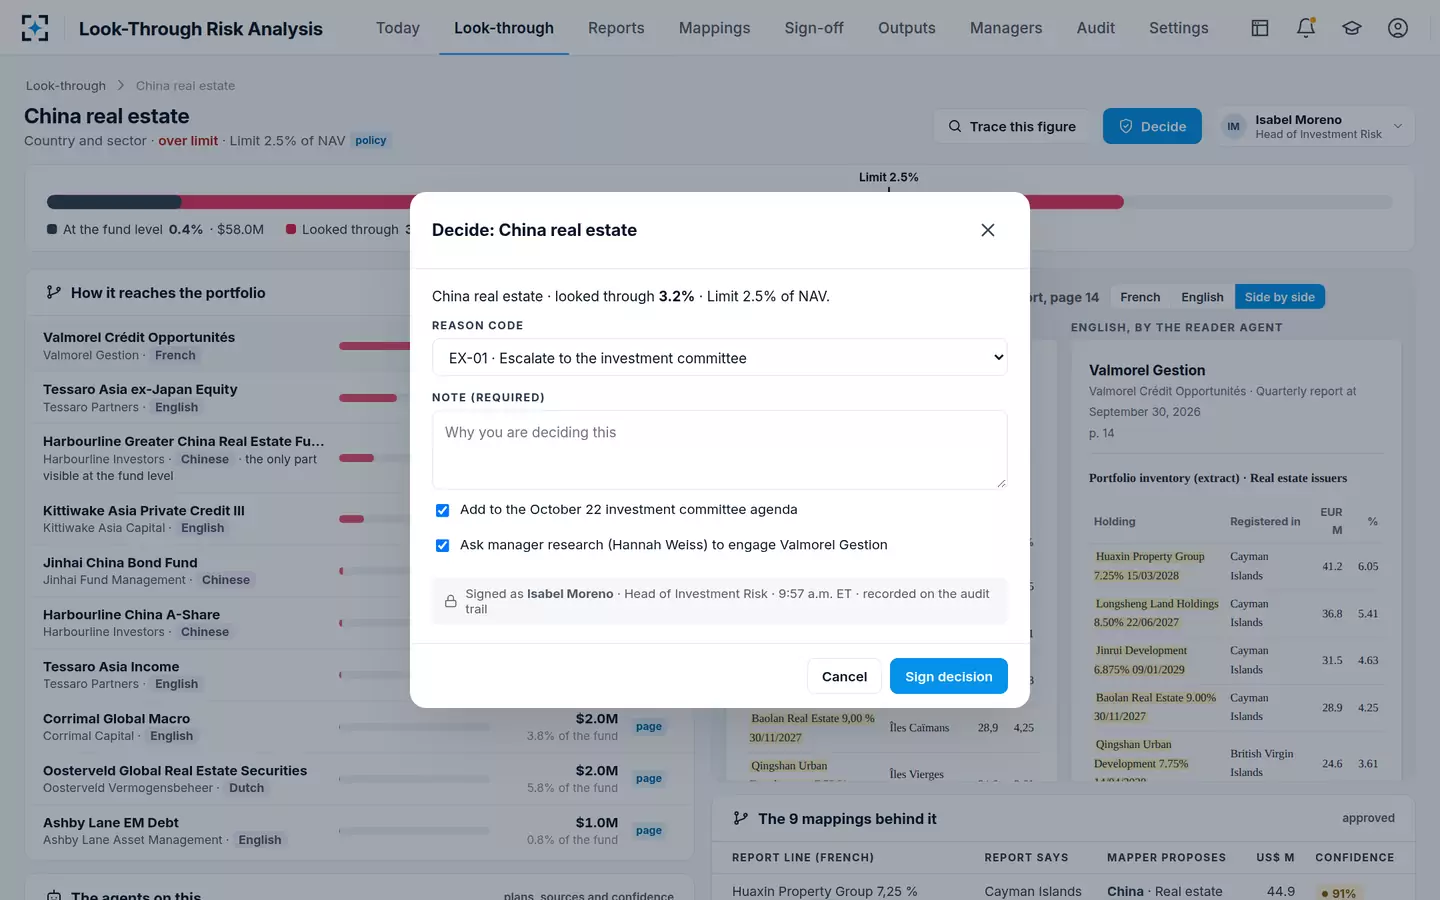Open the notifications bell
This screenshot has height=900, width=1440.
1306,28
